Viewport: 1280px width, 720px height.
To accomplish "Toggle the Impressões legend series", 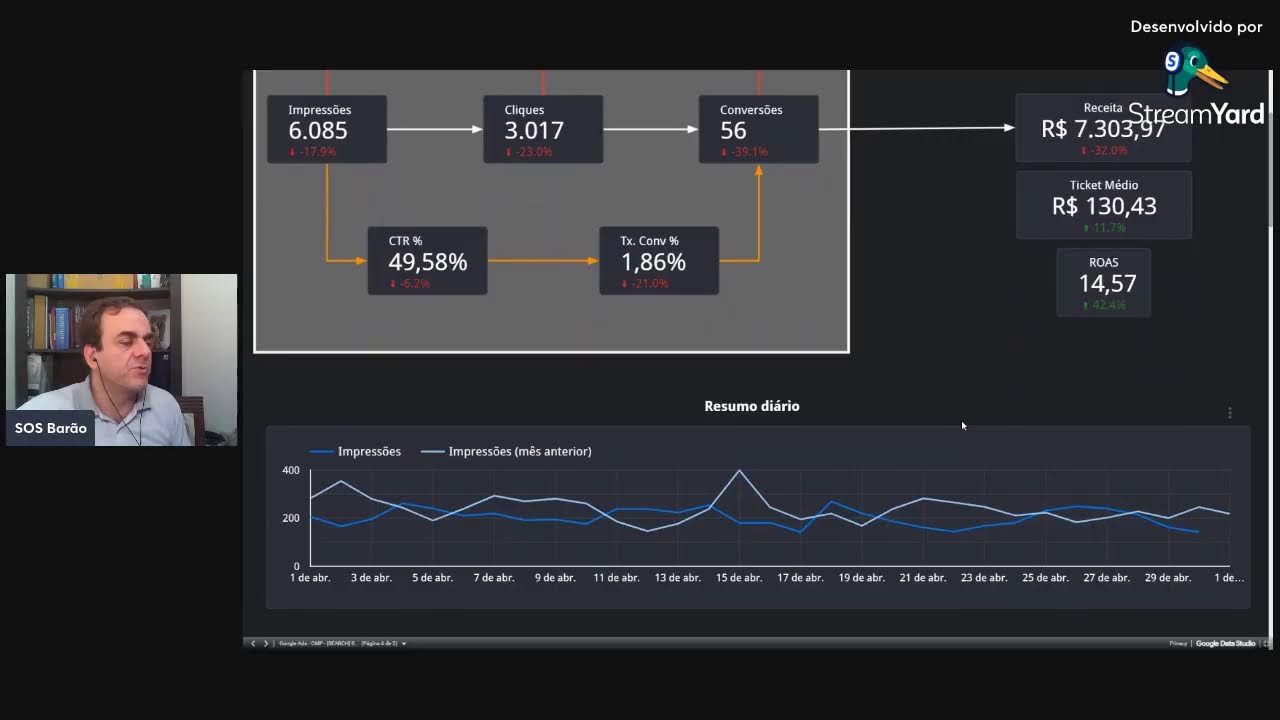I will click(356, 451).
